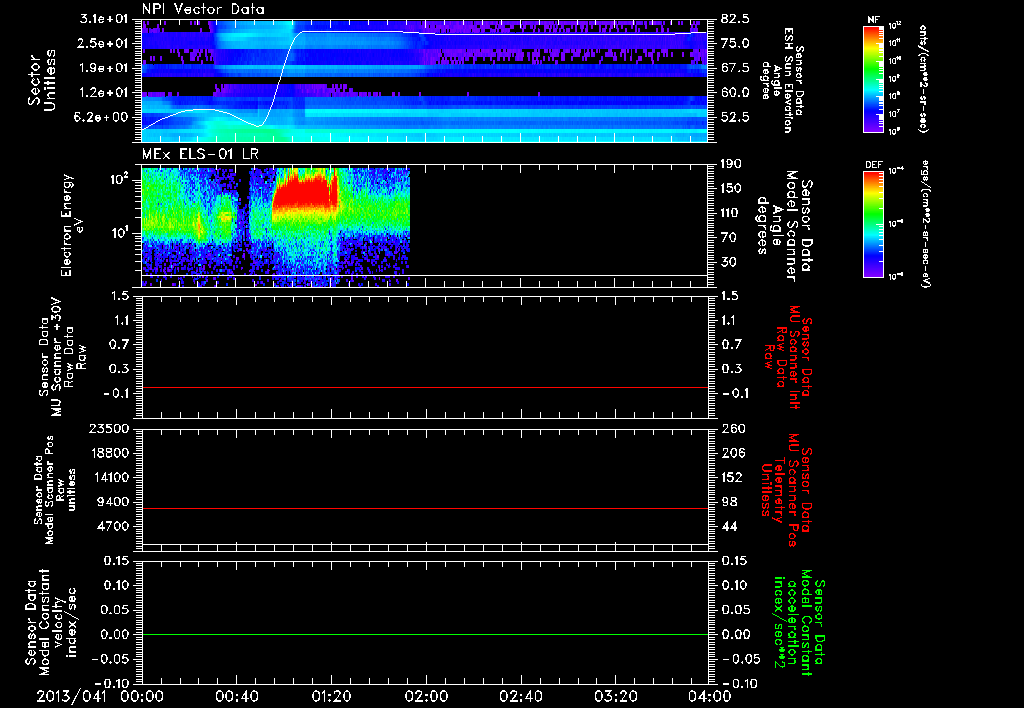The height and width of the screenshot is (708, 1024).
Task: Click the '9400' scanner position tick label
Action: (x=114, y=502)
